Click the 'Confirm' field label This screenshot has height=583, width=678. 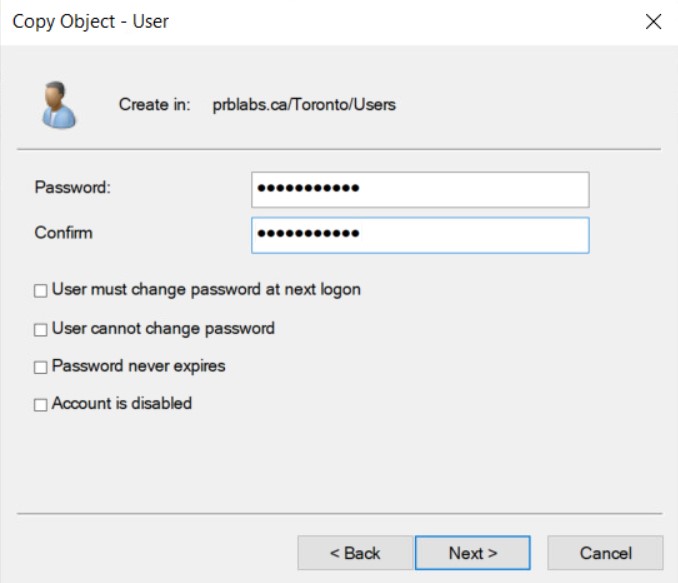(63, 233)
